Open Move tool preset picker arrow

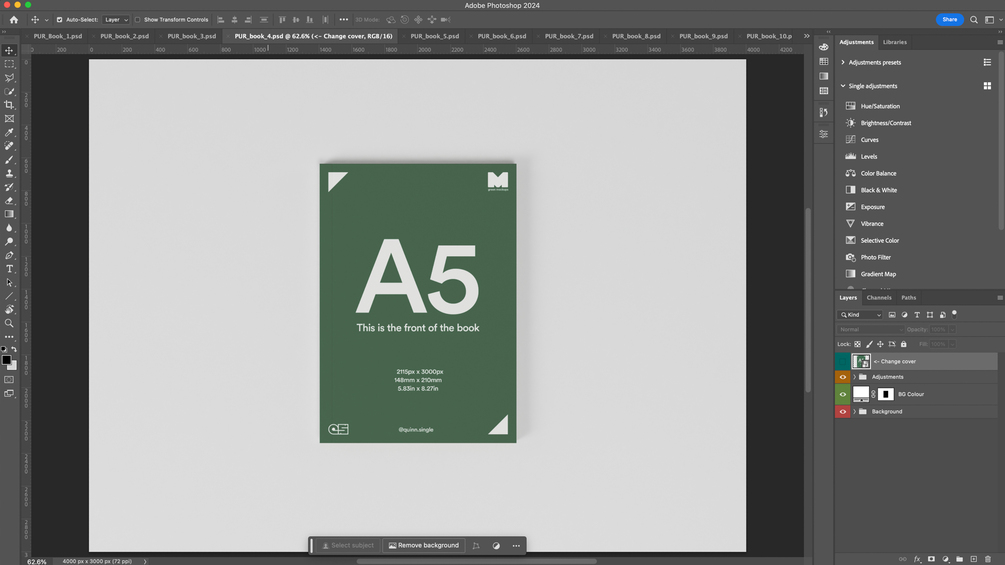[x=46, y=20]
